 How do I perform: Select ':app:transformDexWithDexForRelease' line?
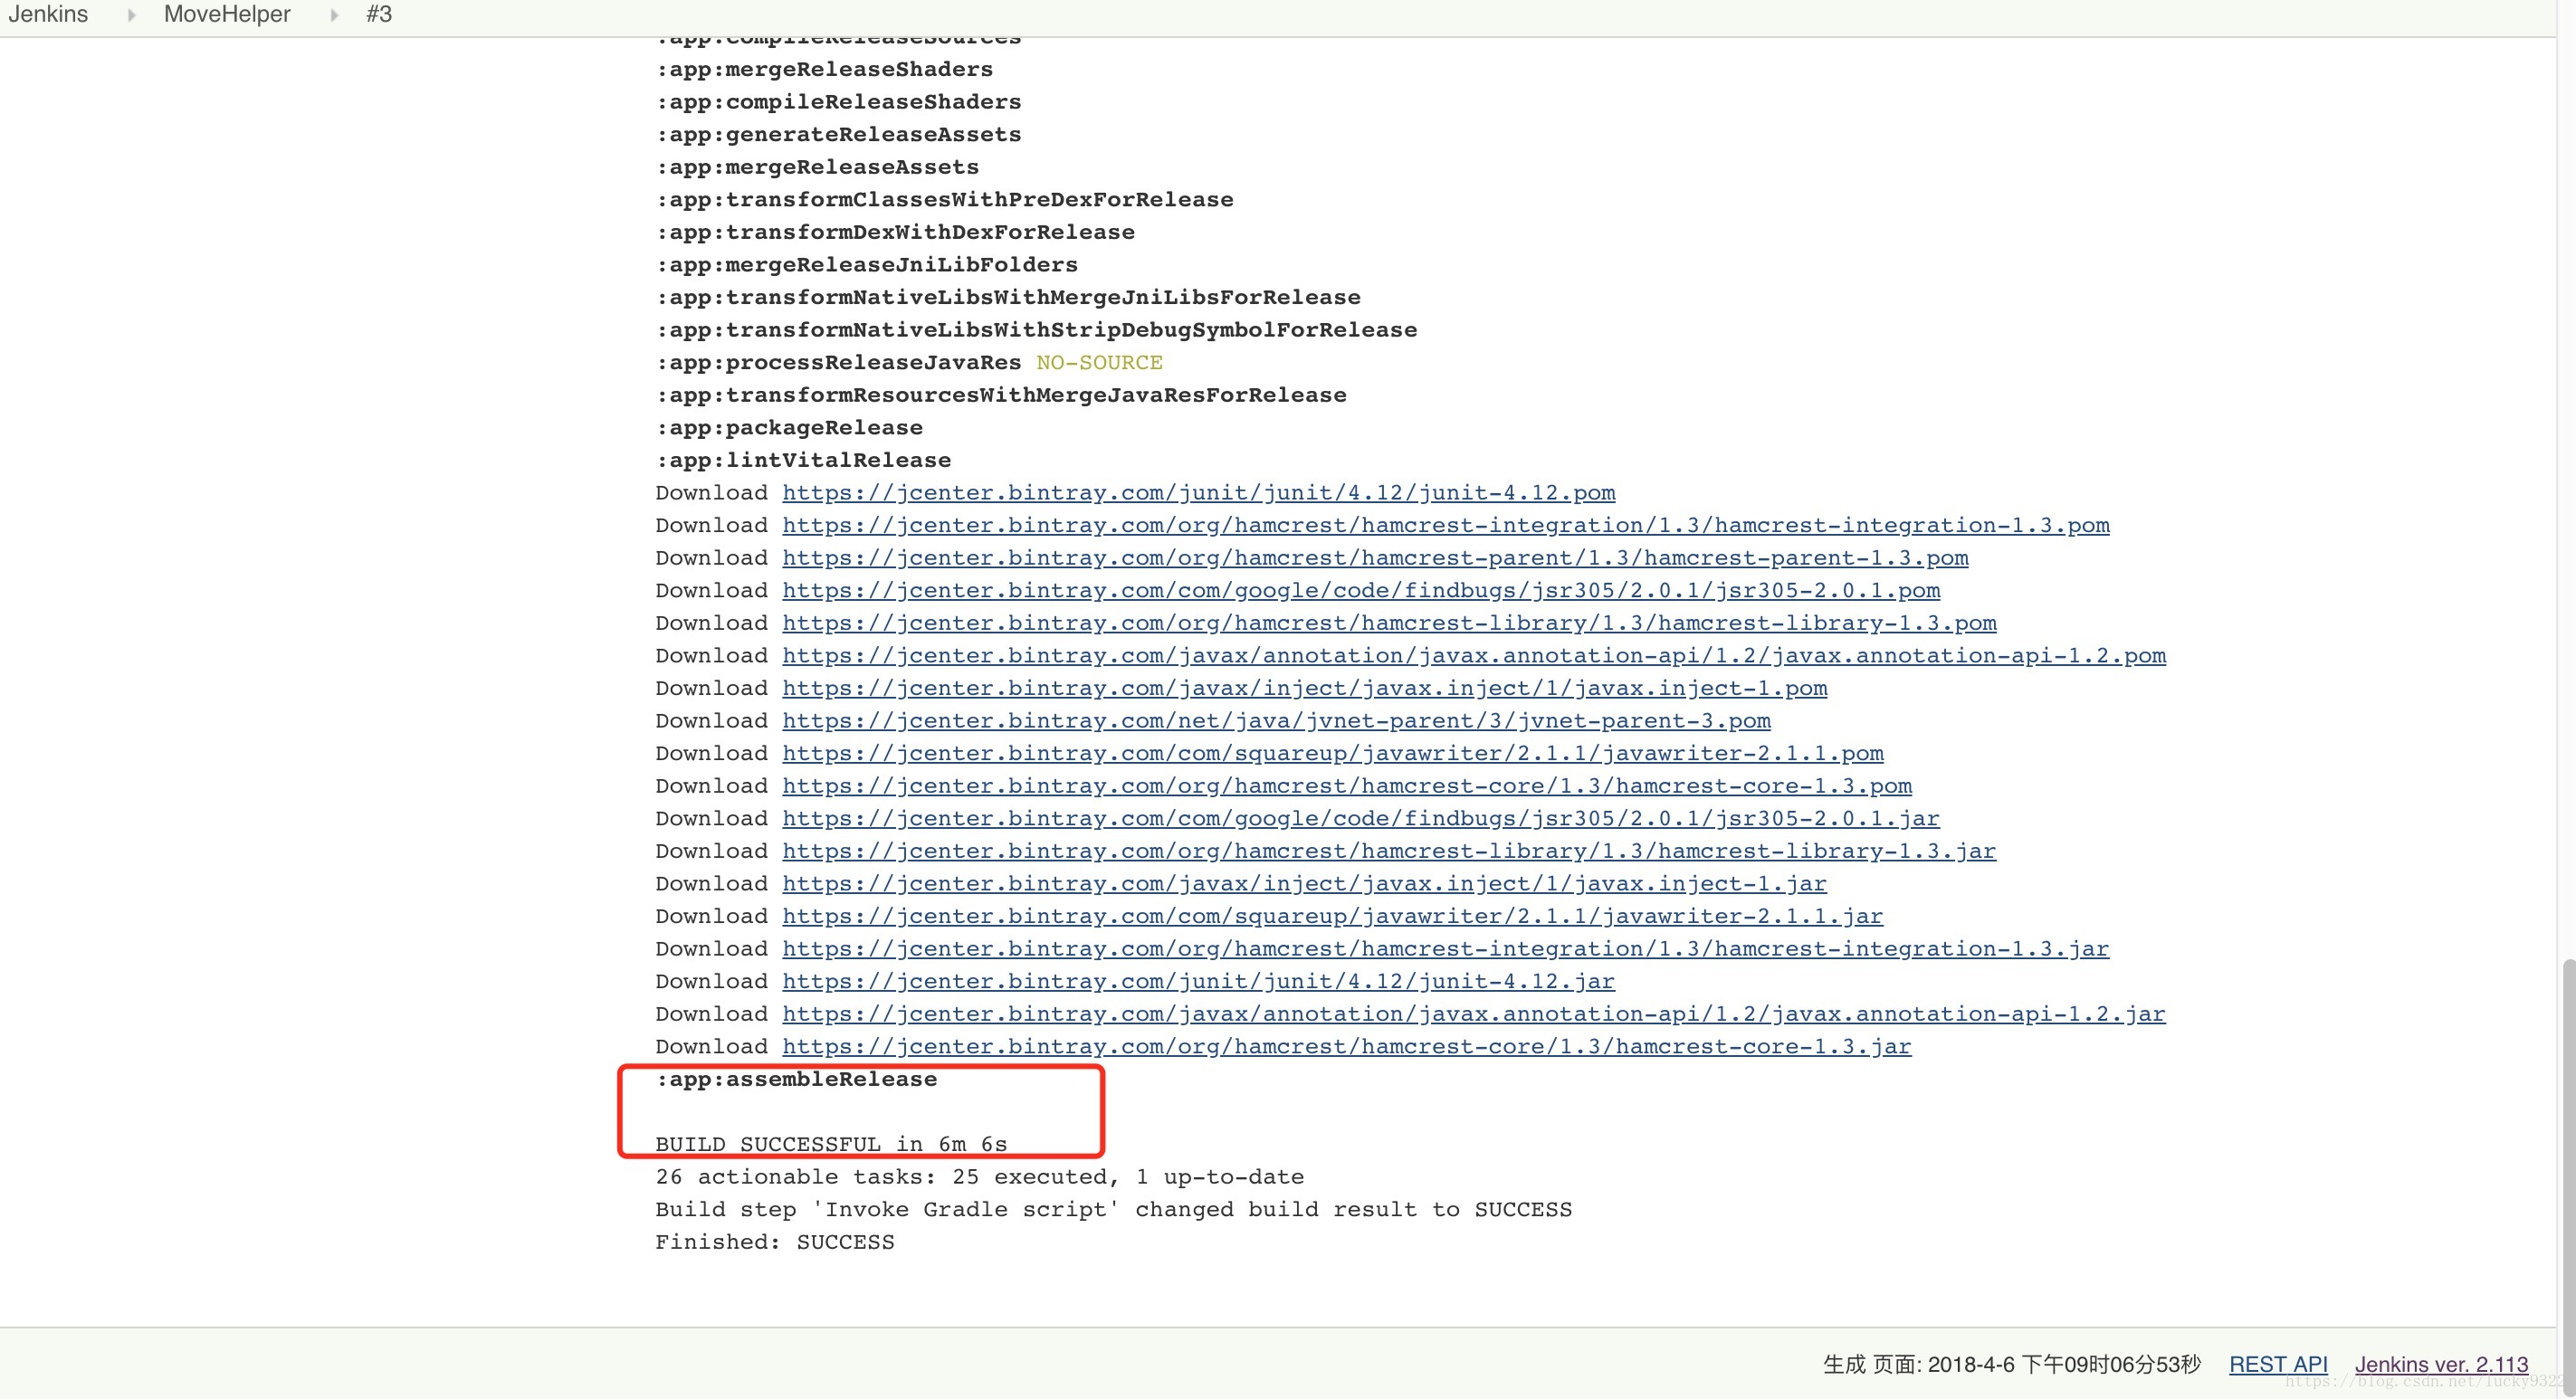point(895,232)
